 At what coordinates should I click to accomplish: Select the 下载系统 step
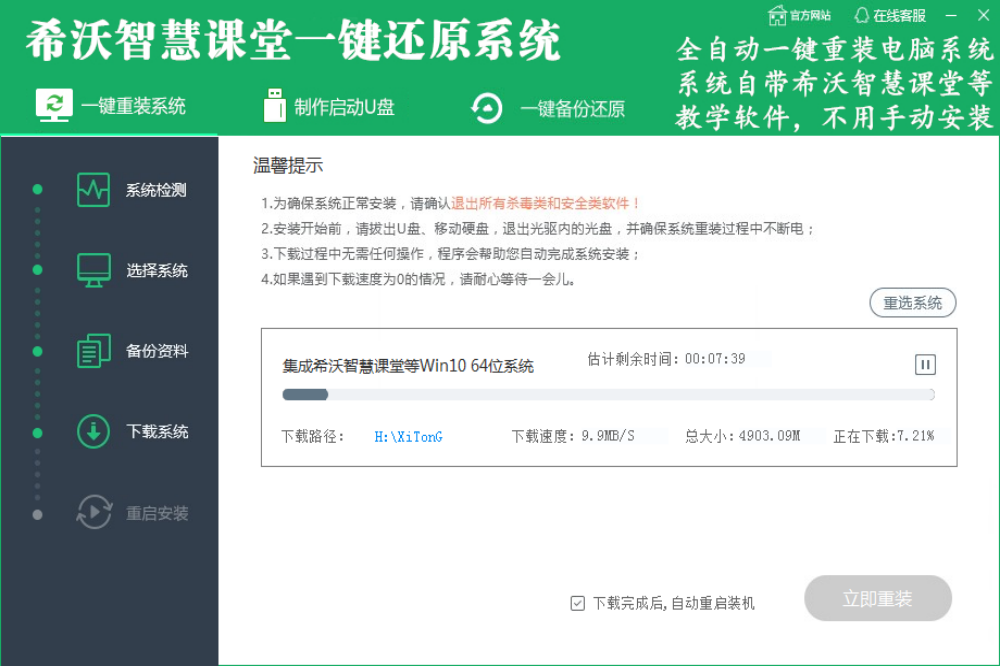point(131,432)
